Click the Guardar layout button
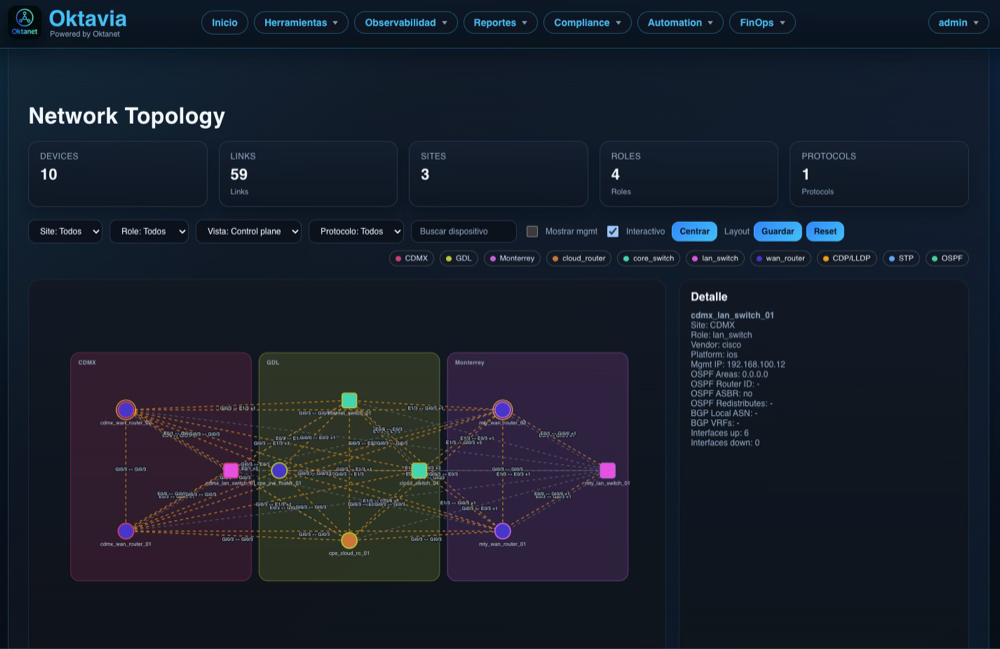Image resolution: width=1000 pixels, height=649 pixels. point(777,231)
